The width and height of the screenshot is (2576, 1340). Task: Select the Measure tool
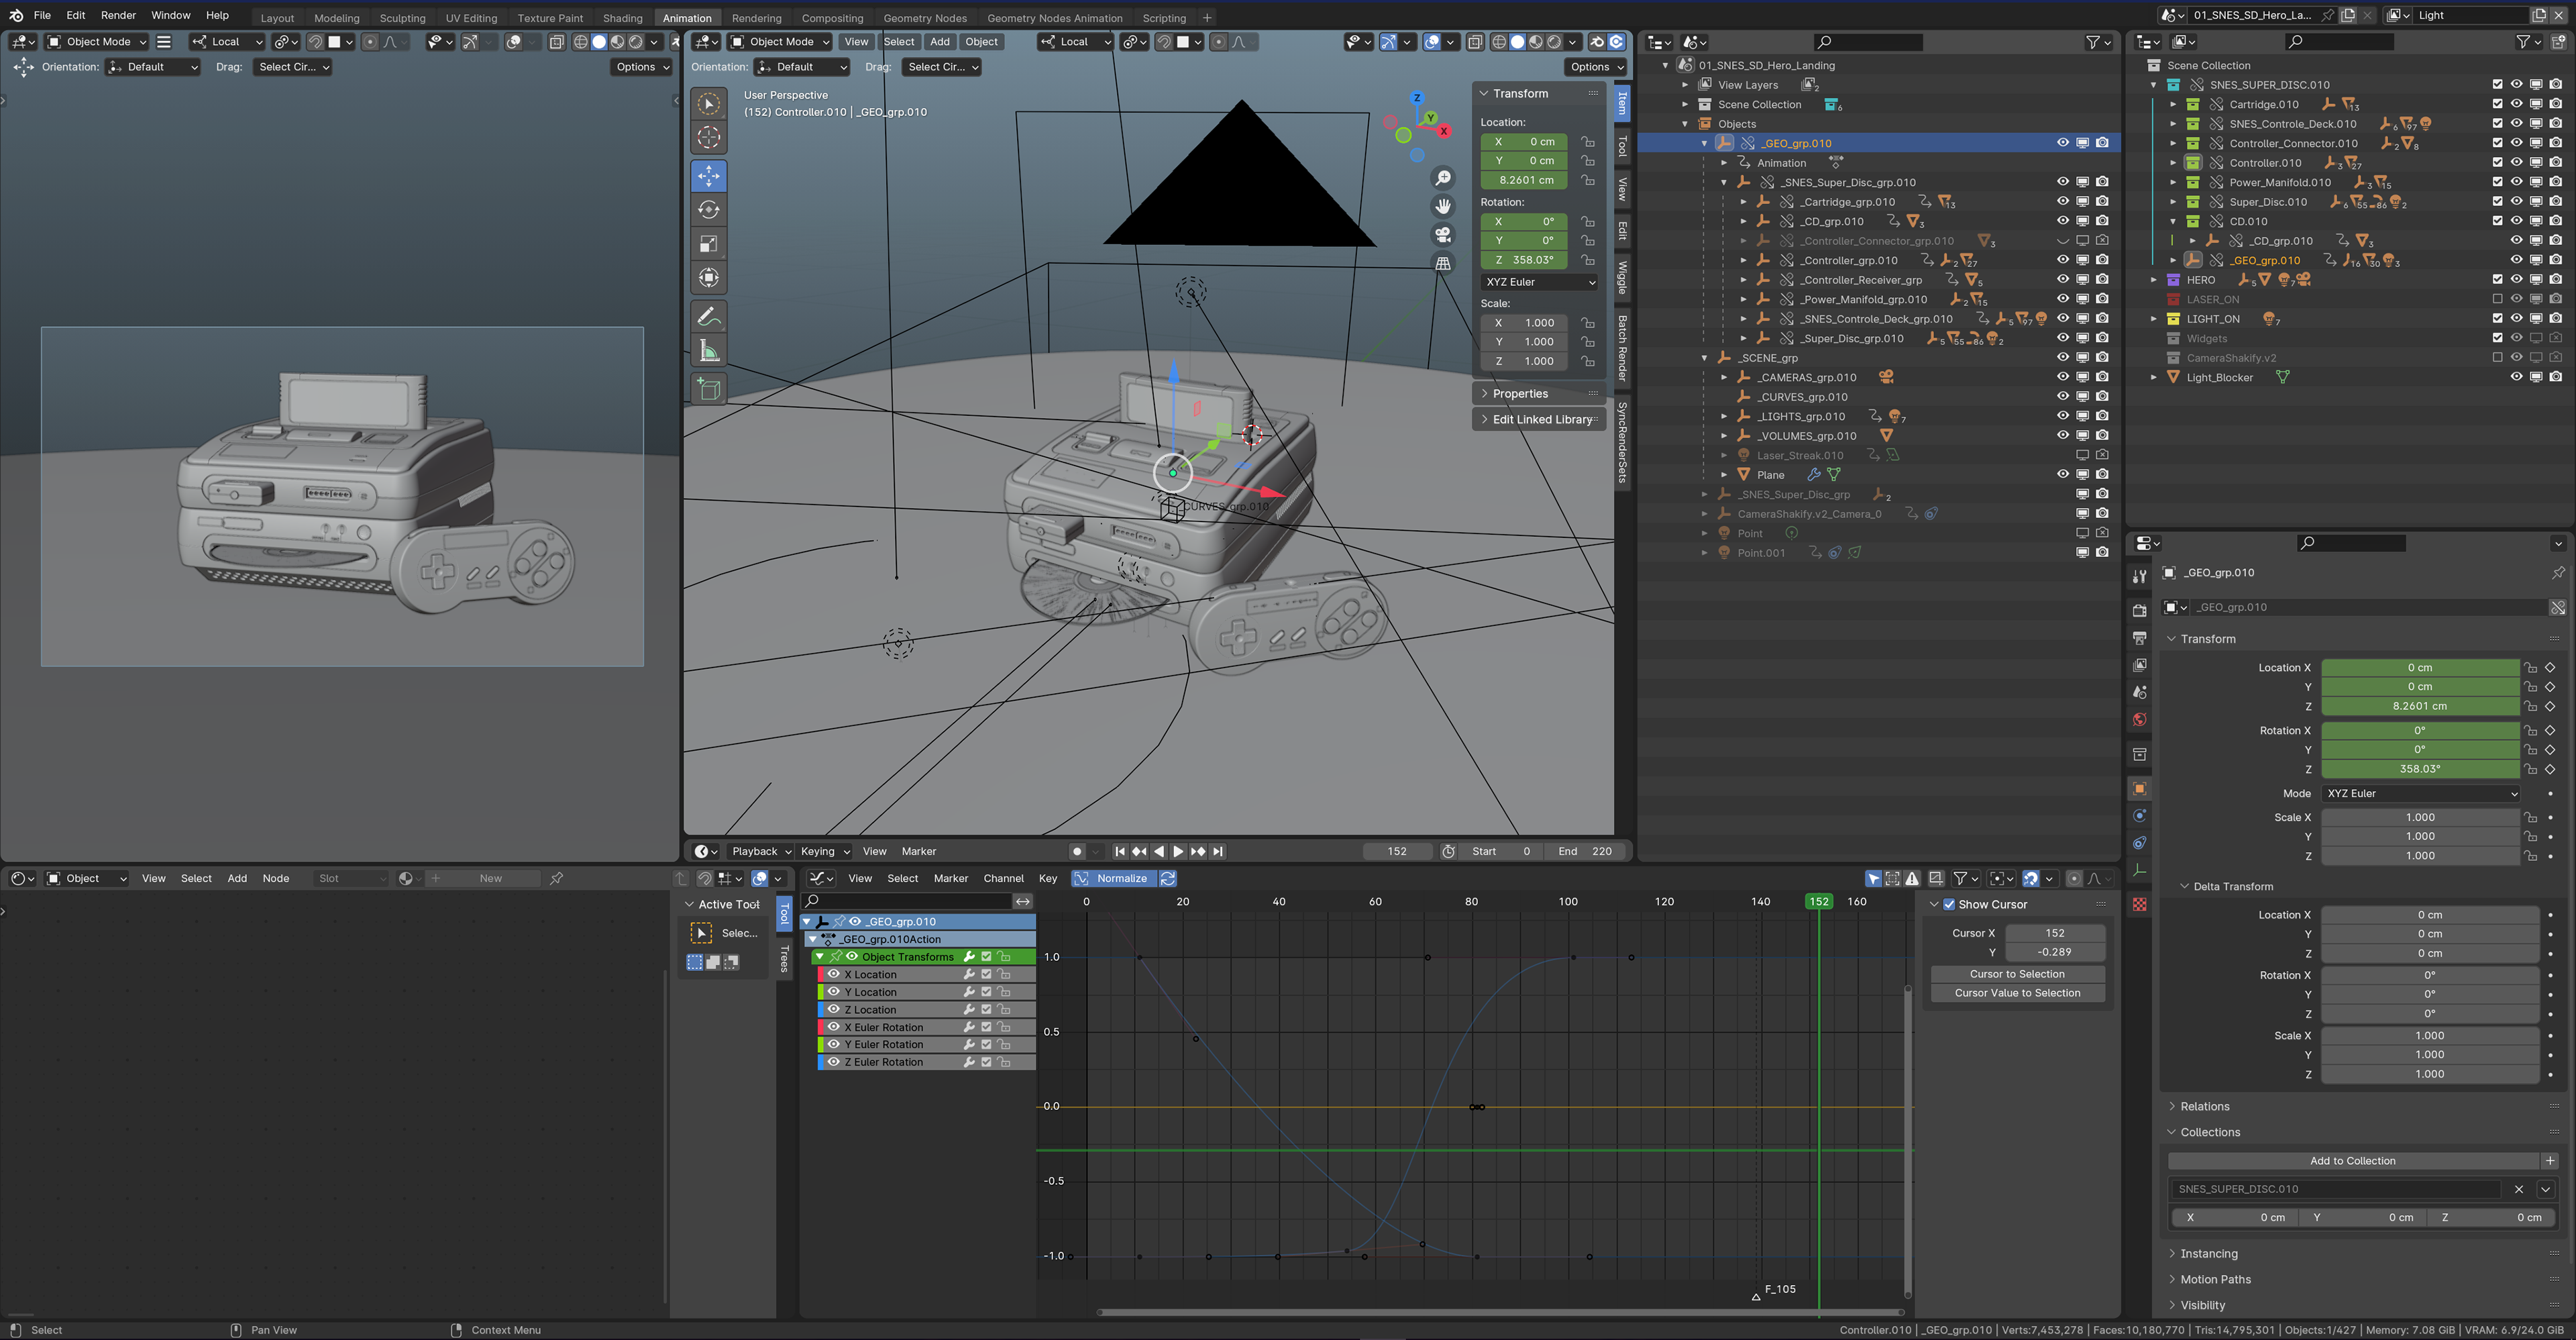pos(708,351)
